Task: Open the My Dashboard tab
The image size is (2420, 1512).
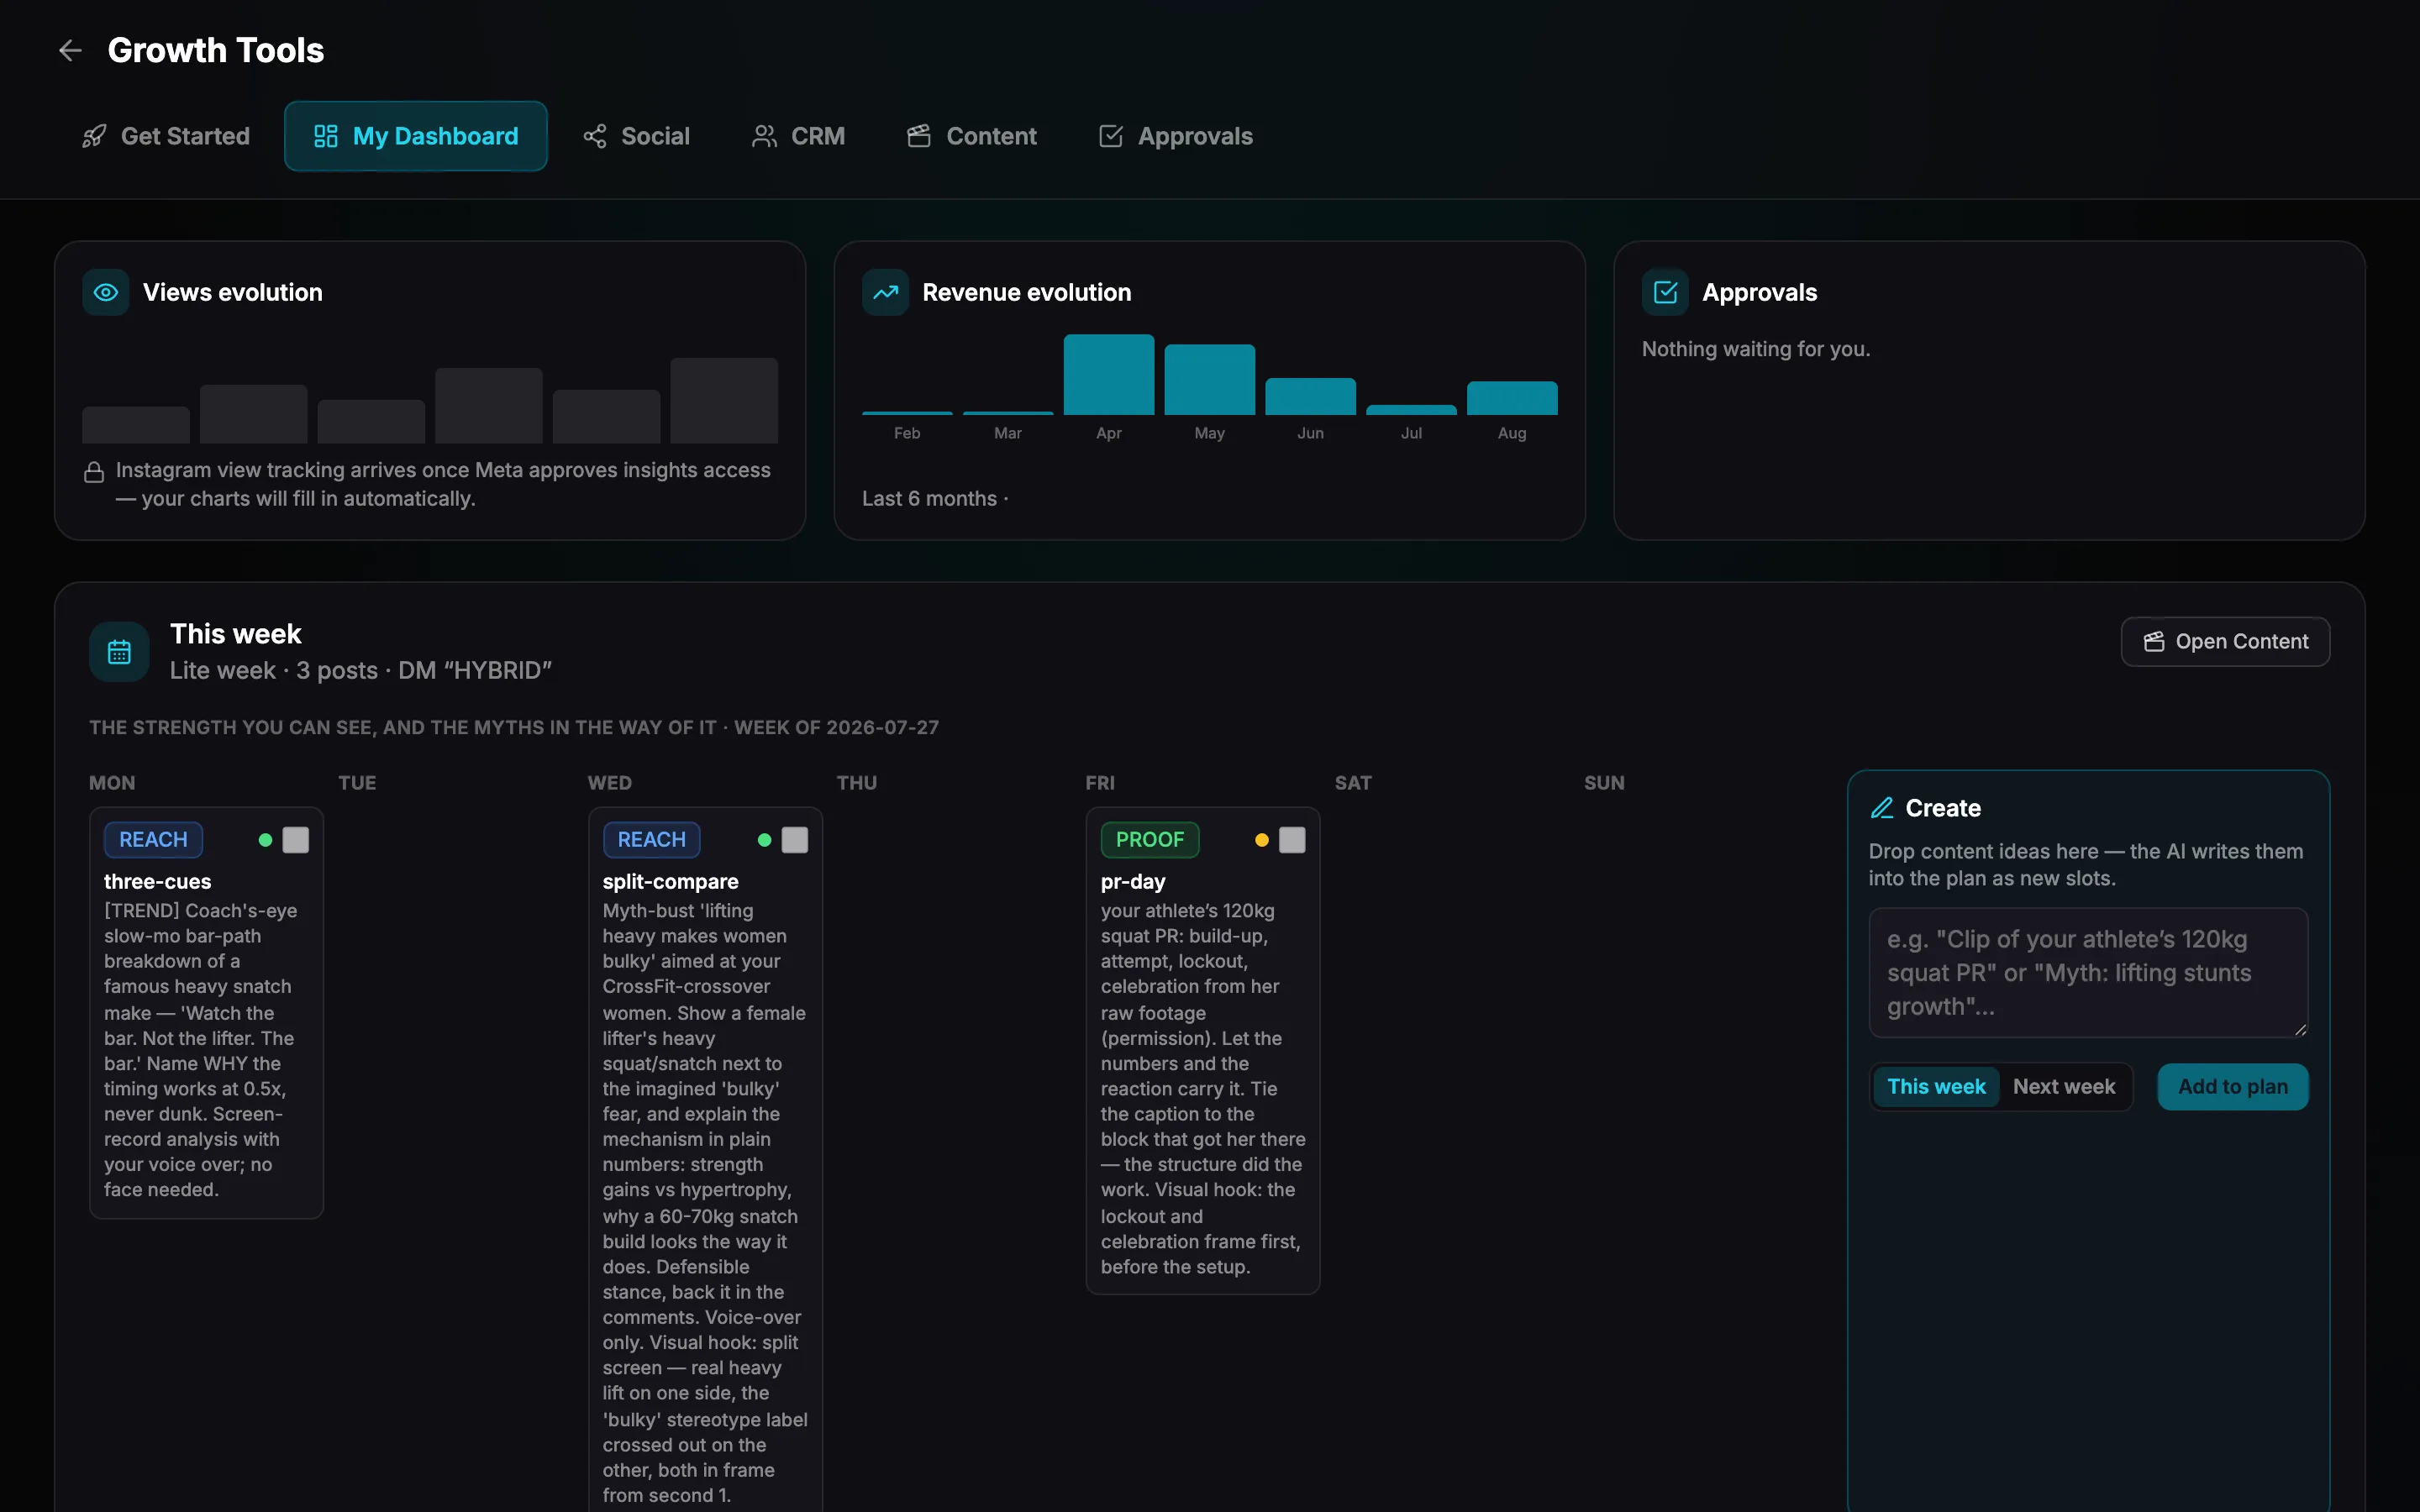Action: [x=416, y=136]
